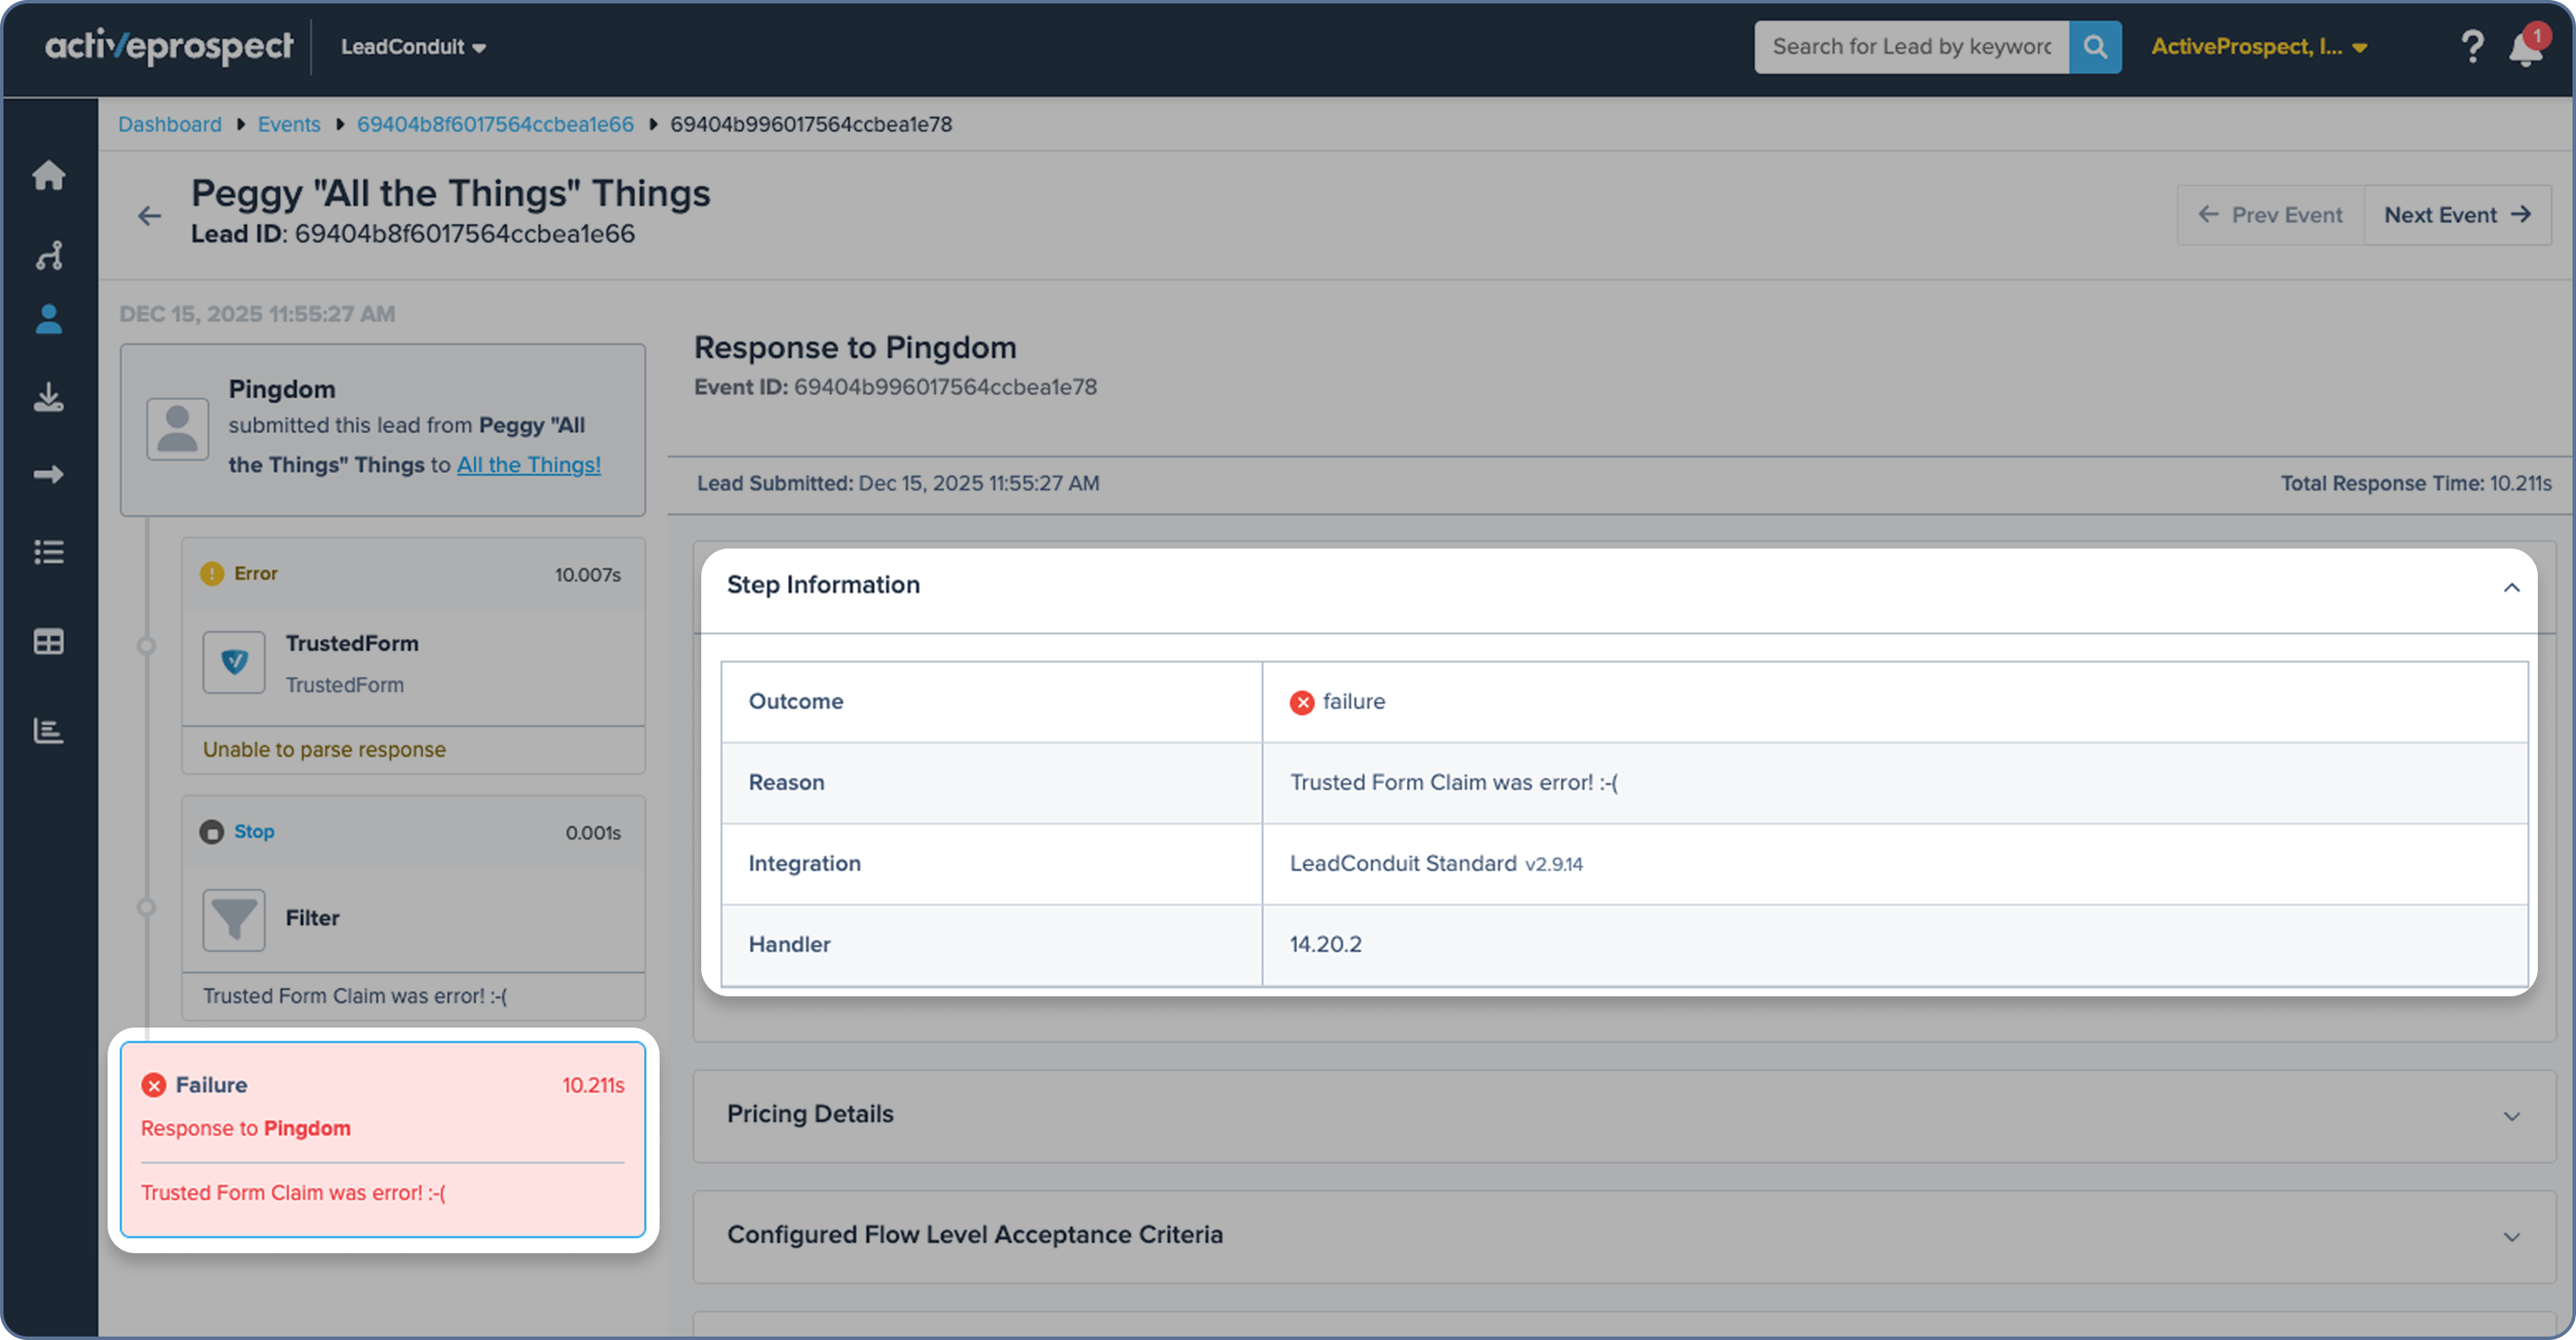Click the Failure duration 10.211s
Image resolution: width=2576 pixels, height=1340 pixels.
592,1086
